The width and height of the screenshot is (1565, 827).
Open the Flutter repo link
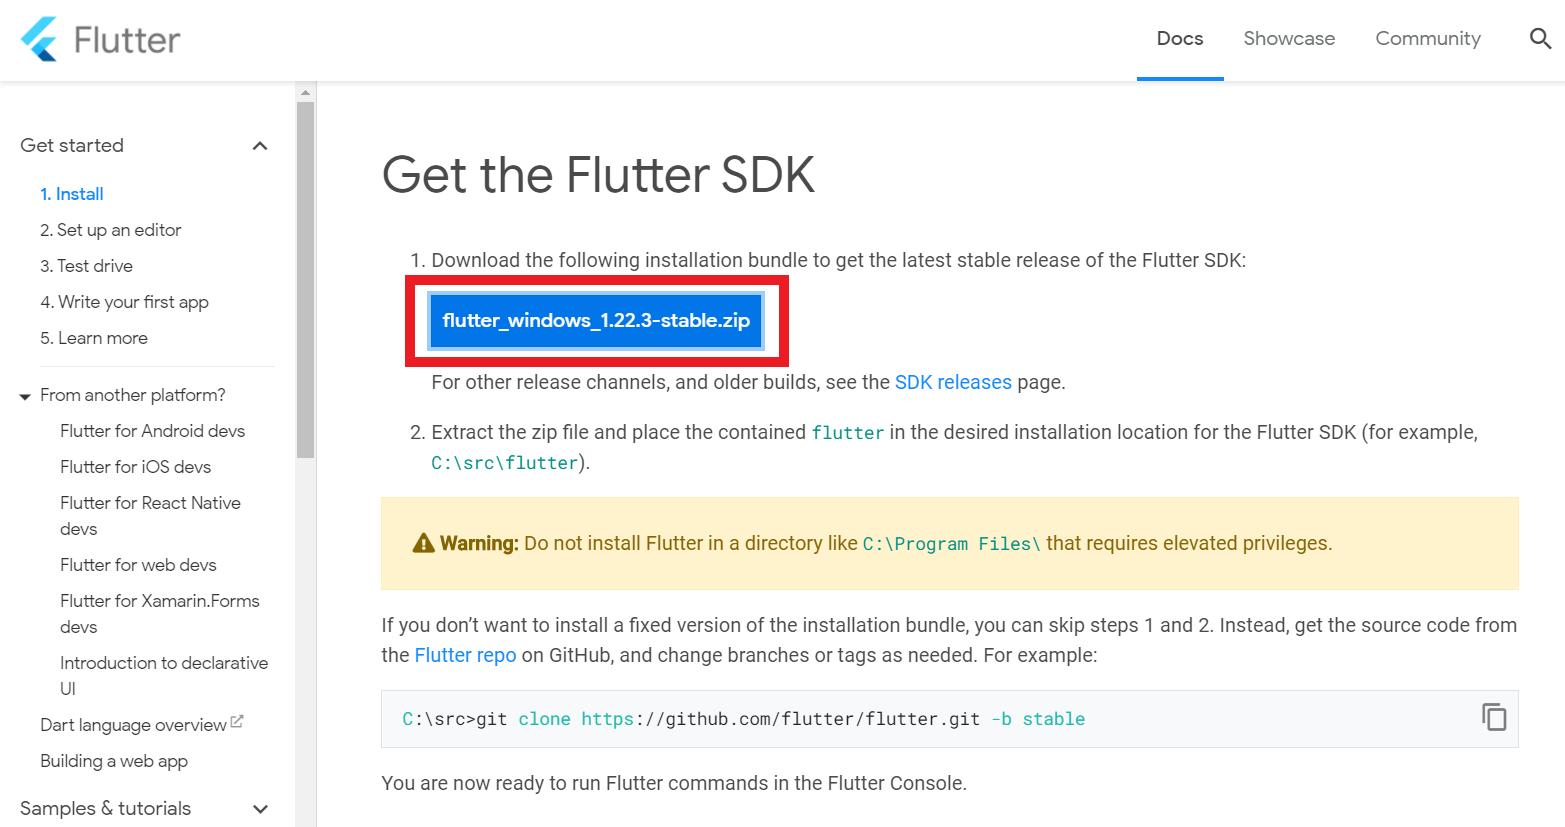tap(465, 655)
